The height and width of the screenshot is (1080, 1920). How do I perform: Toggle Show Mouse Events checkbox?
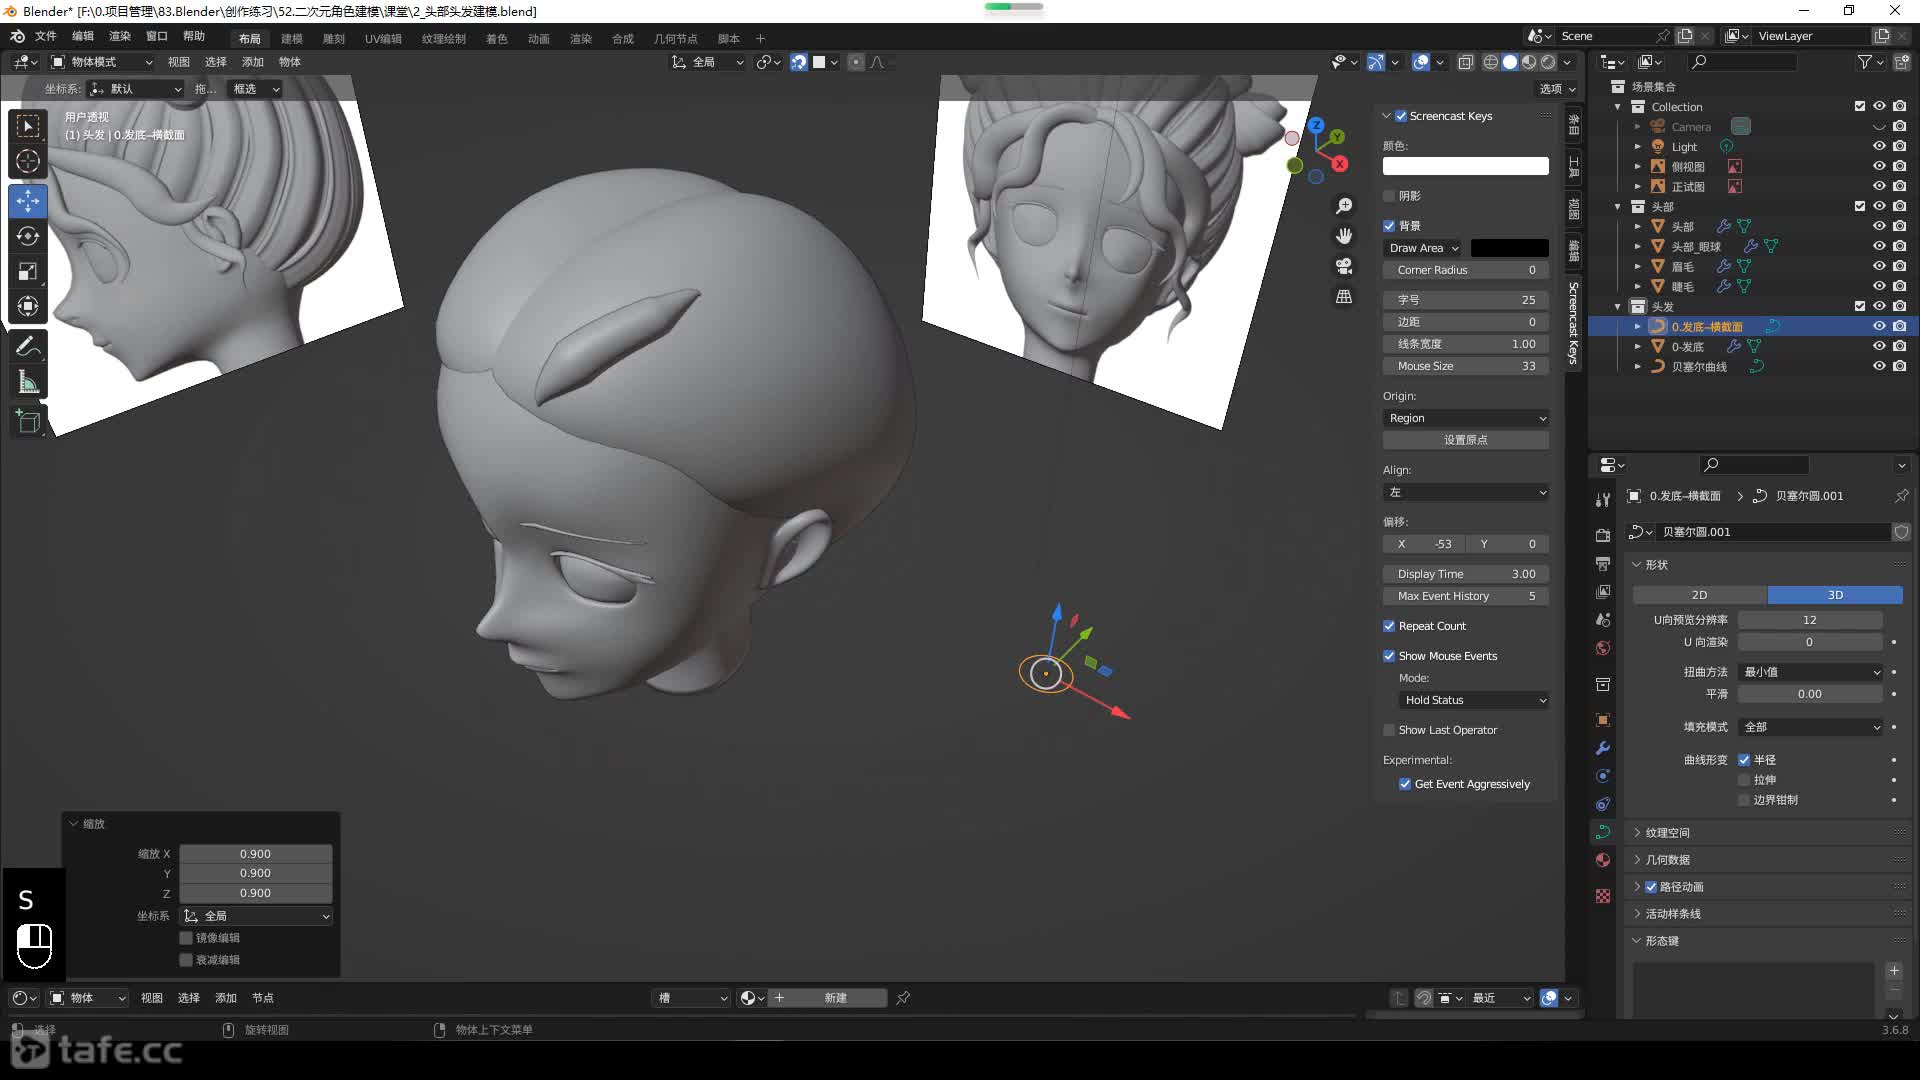[x=1389, y=656]
